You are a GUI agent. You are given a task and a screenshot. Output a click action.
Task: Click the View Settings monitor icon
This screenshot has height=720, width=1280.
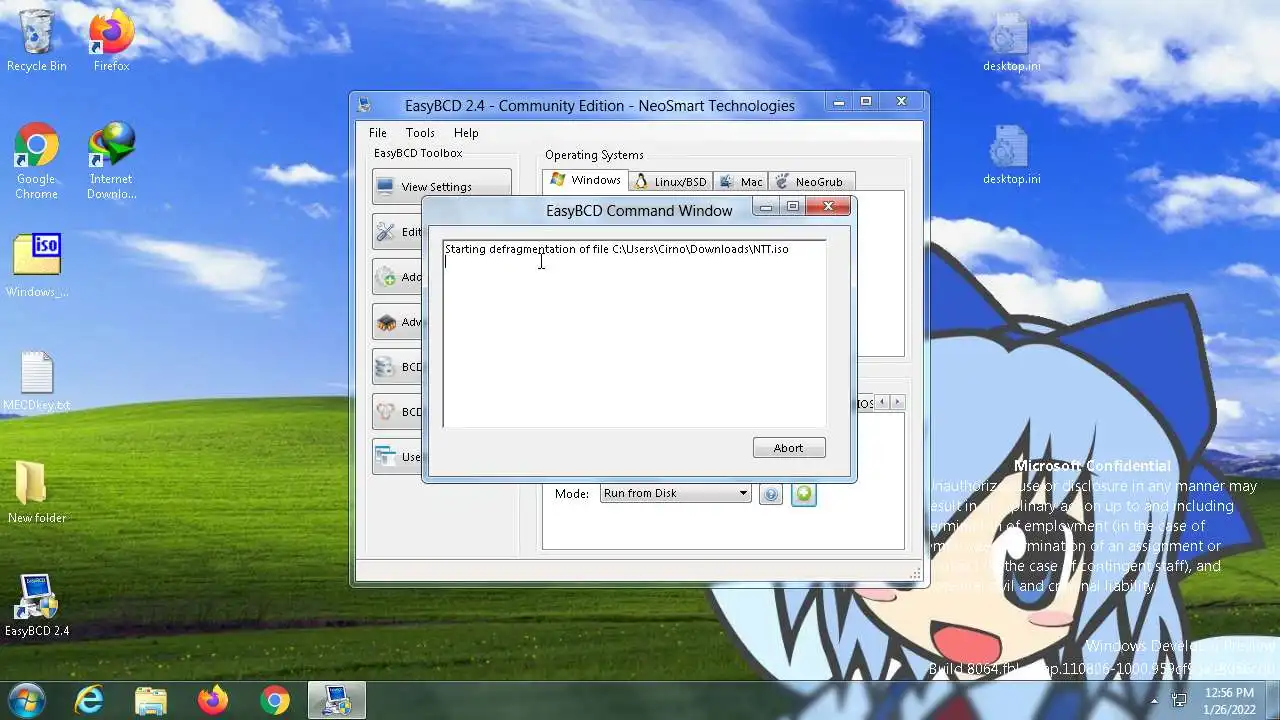[x=386, y=187]
